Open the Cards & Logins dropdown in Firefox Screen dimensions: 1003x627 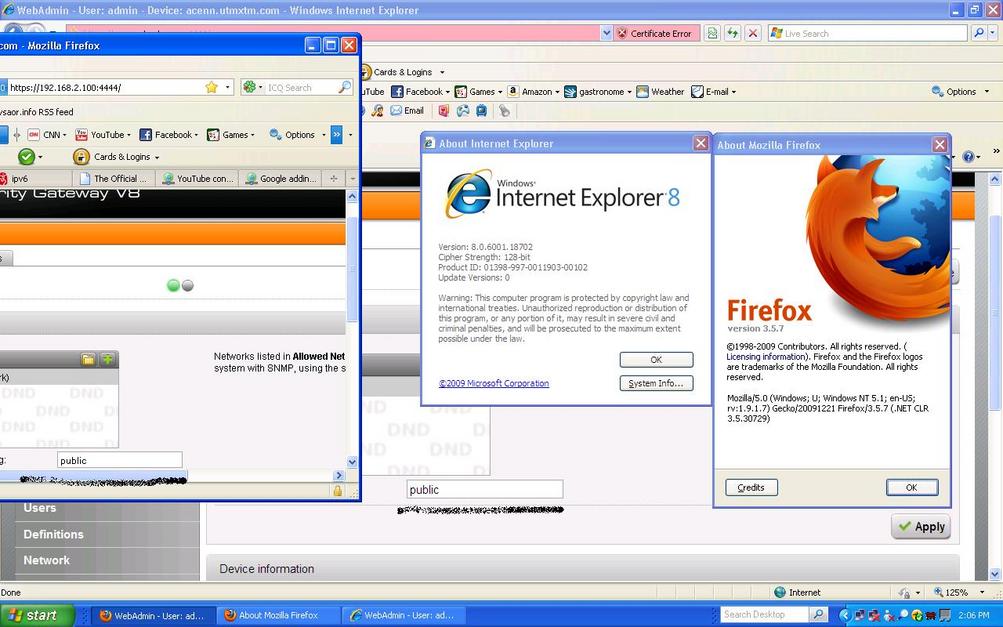115,157
